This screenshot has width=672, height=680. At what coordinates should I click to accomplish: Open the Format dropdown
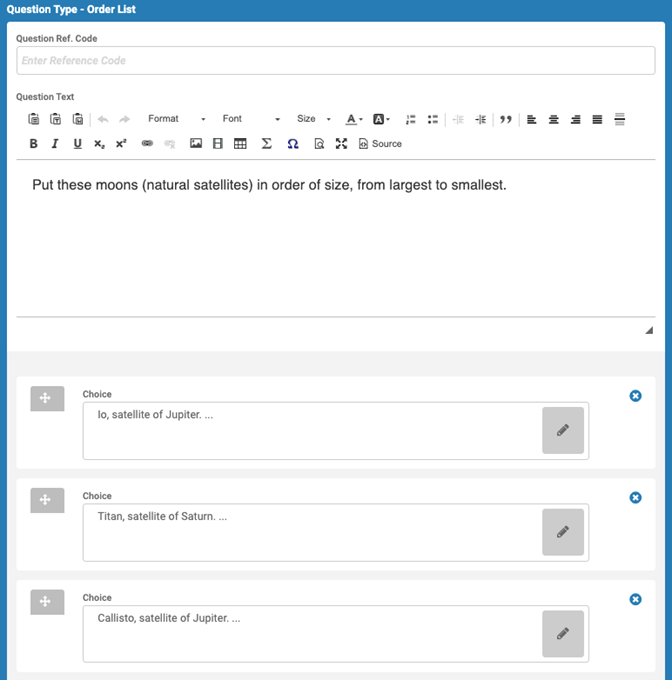click(x=176, y=119)
